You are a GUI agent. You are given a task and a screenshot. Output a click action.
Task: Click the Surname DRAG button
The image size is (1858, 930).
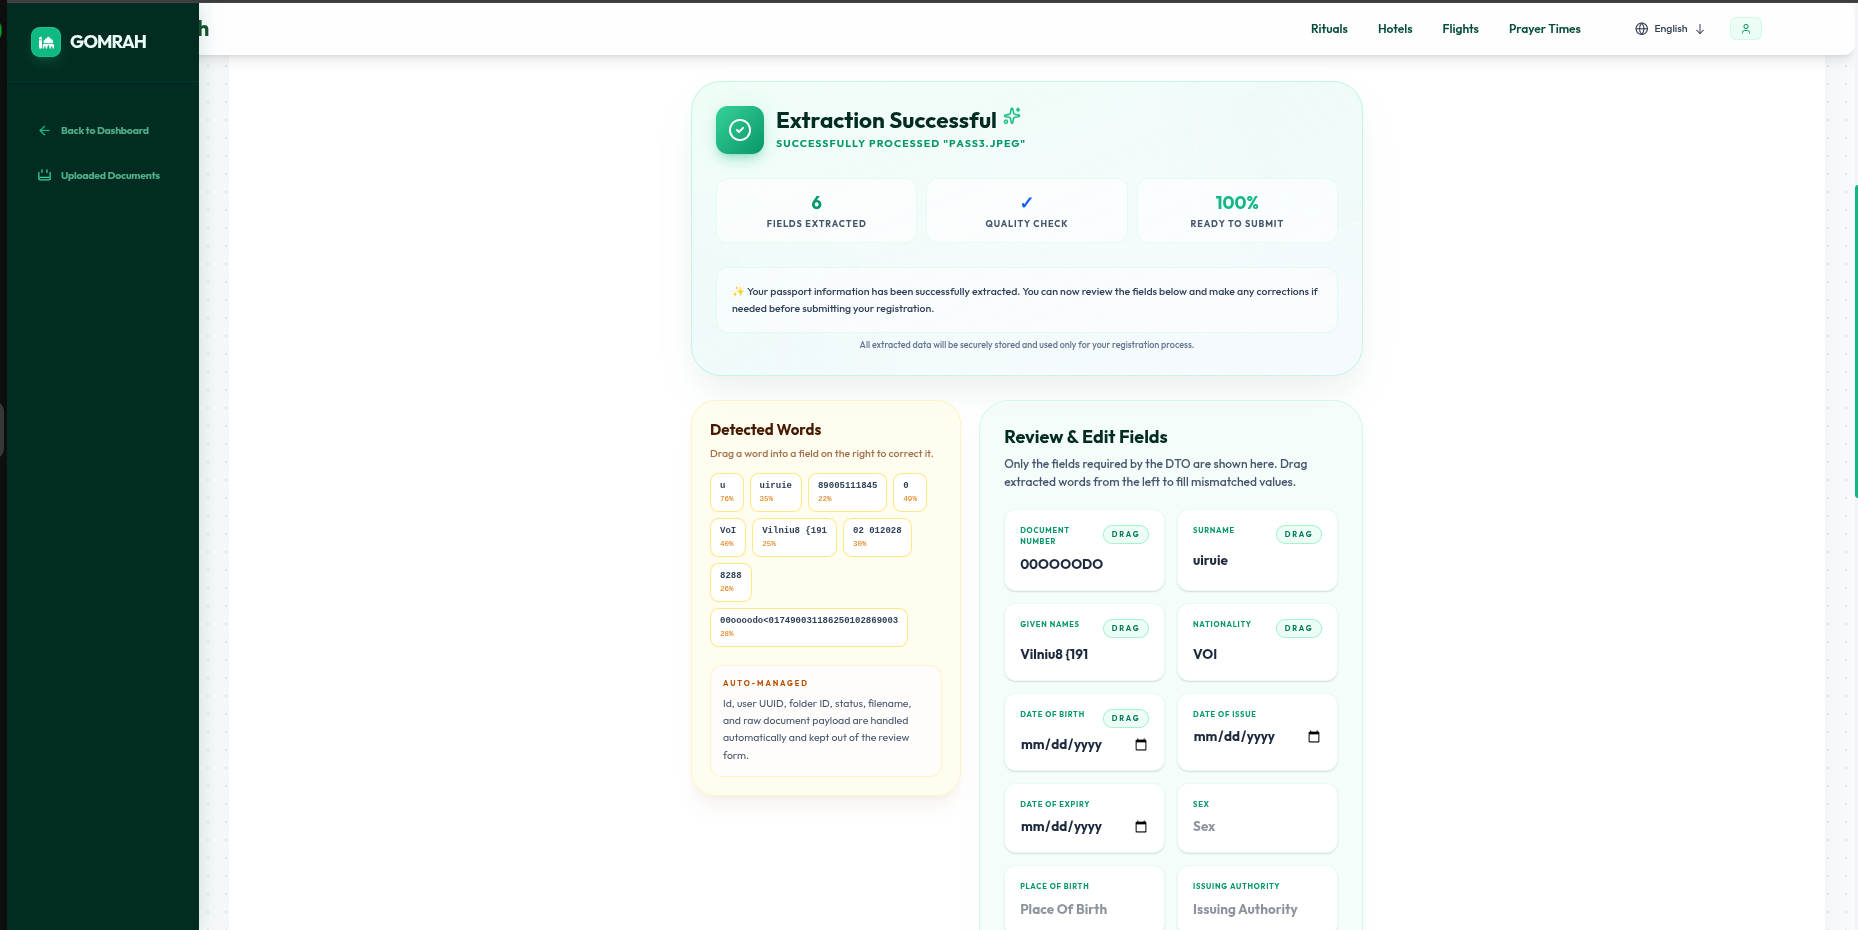tap(1298, 535)
